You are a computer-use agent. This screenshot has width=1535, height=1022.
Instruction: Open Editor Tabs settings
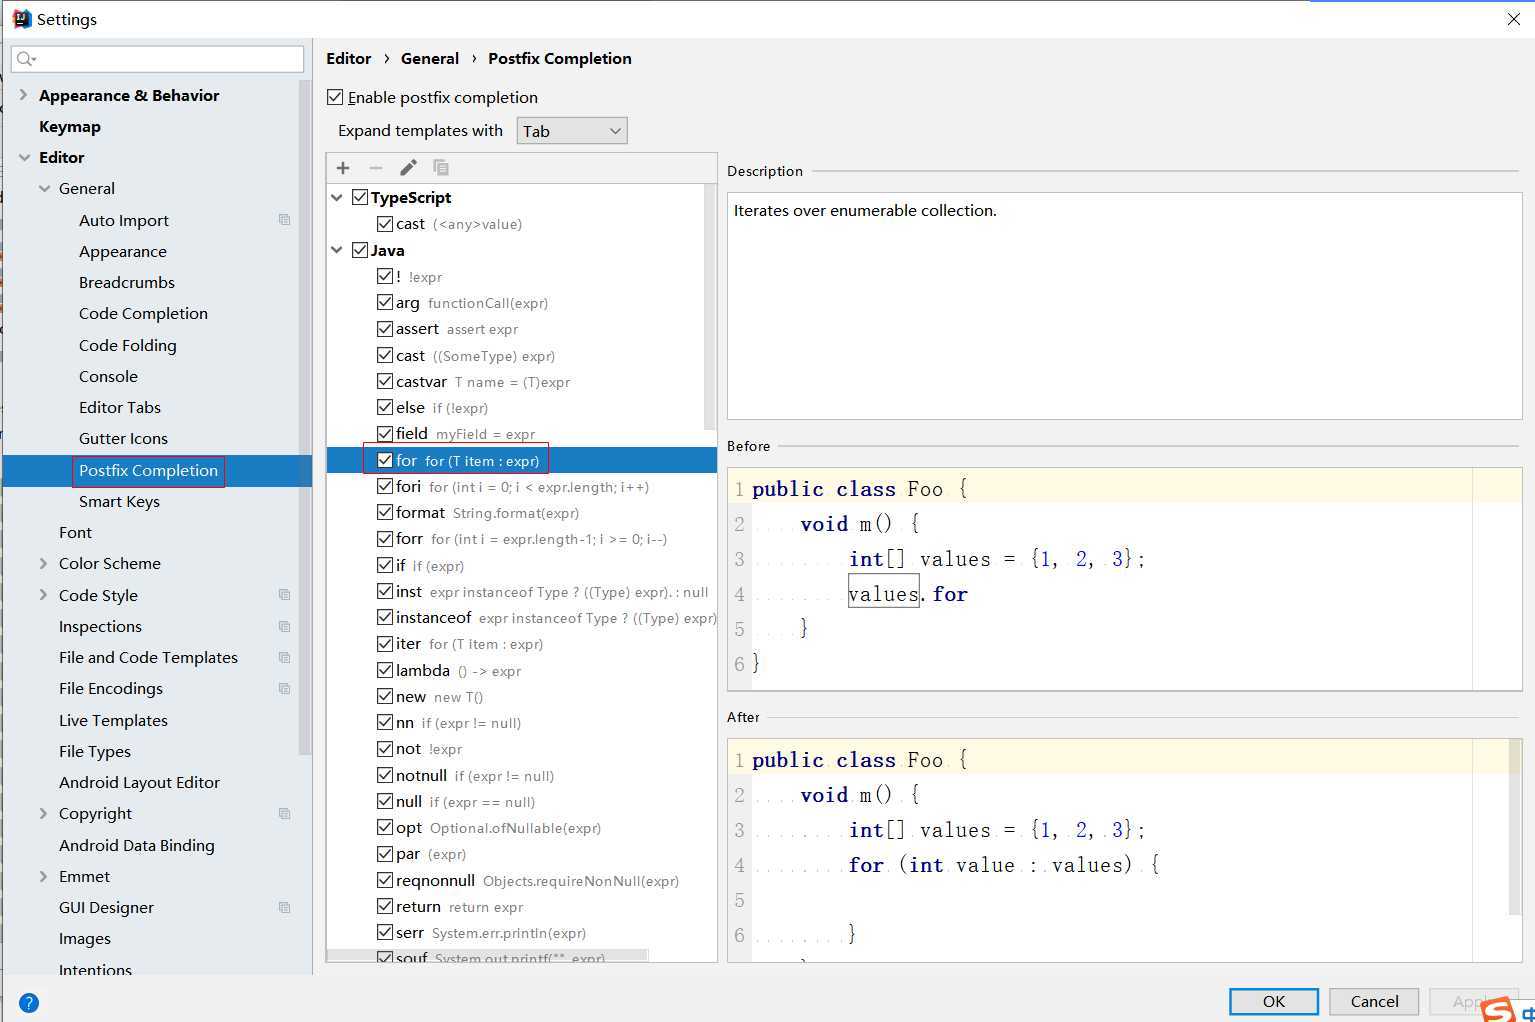click(x=120, y=407)
